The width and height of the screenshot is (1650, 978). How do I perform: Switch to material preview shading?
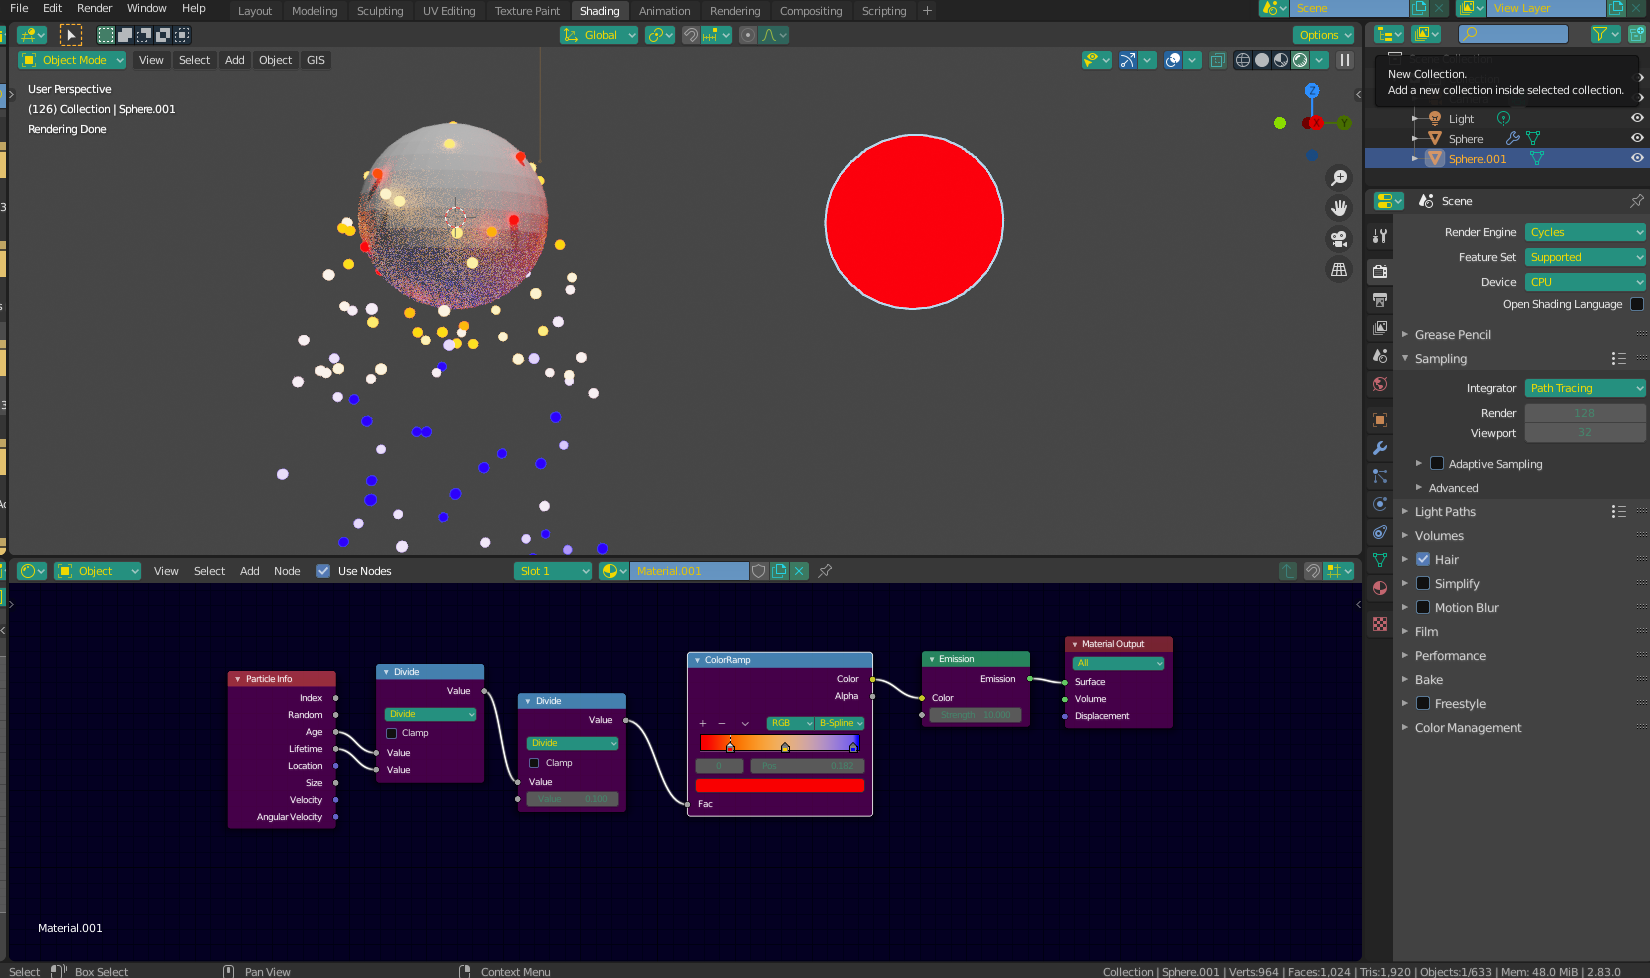coord(1281,60)
